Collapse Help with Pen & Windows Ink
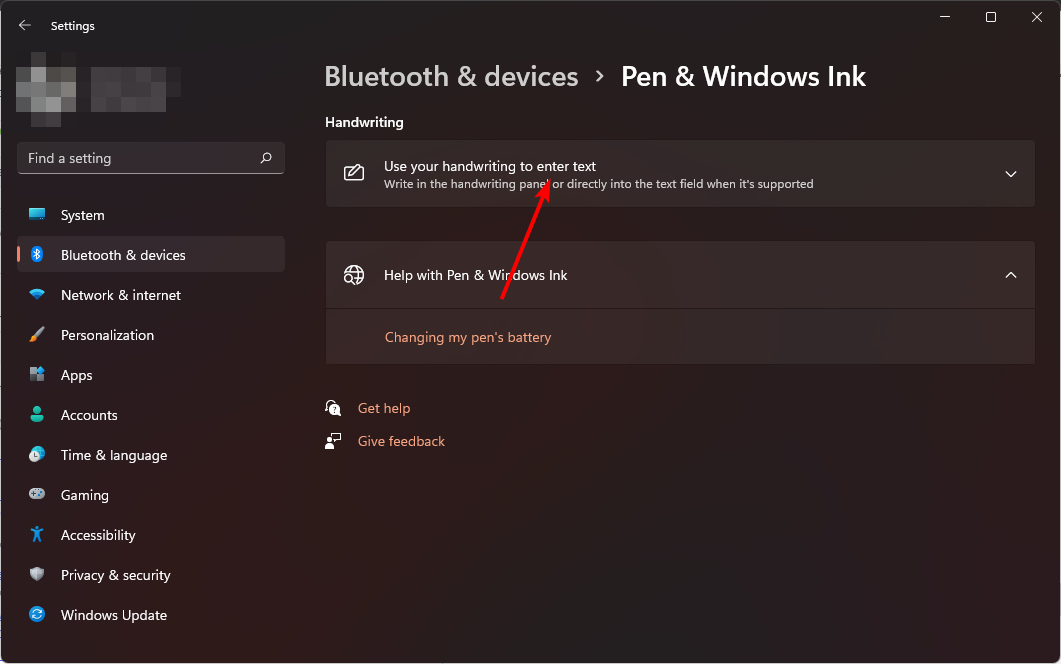This screenshot has width=1061, height=664. pyautogui.click(x=1010, y=275)
